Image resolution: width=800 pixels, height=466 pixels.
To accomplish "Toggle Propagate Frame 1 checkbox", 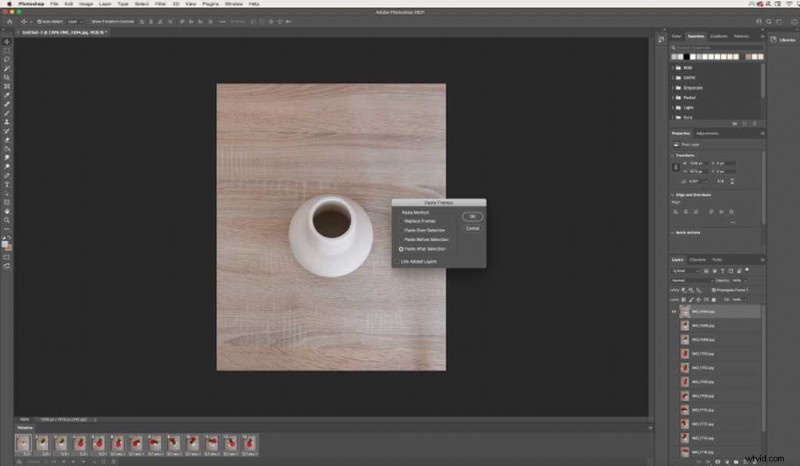I will tap(713, 290).
